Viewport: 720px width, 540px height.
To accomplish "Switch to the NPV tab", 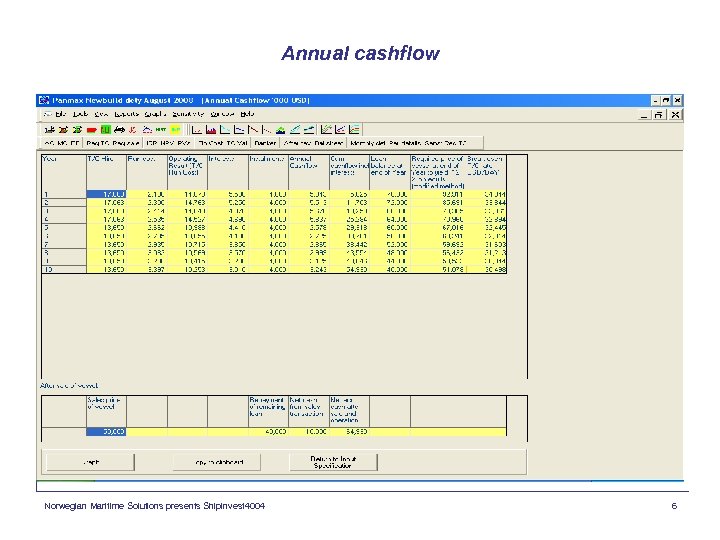I will [167, 143].
